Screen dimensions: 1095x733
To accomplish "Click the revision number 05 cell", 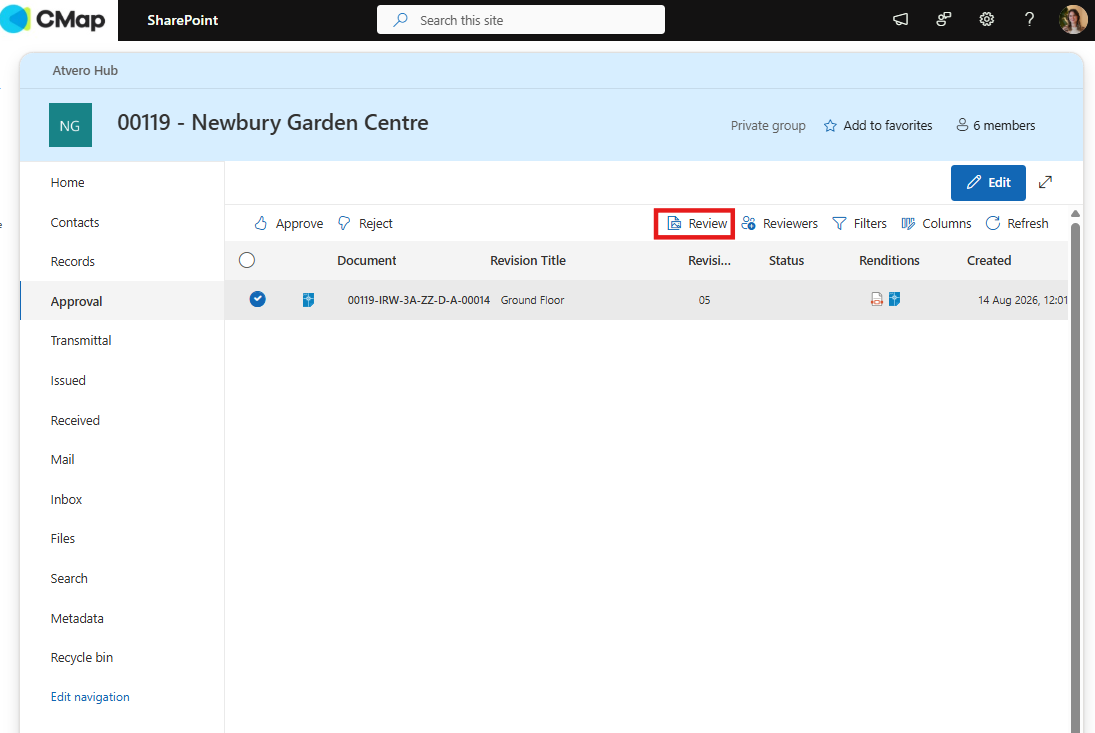I will pos(705,300).
